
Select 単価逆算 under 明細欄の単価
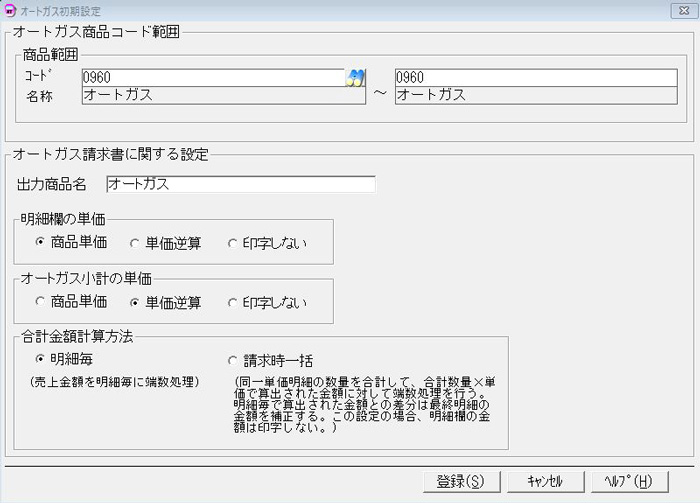(x=135, y=243)
